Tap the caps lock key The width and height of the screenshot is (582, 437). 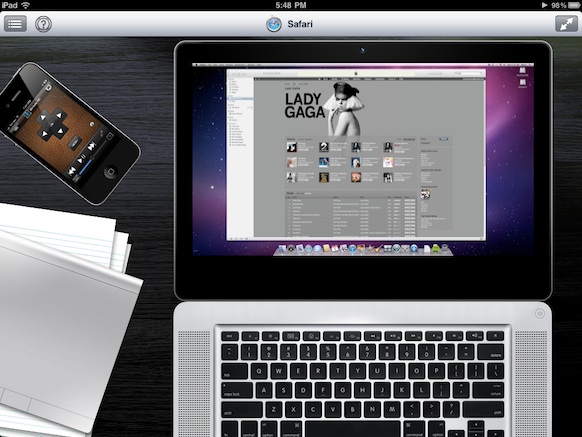(x=237, y=391)
